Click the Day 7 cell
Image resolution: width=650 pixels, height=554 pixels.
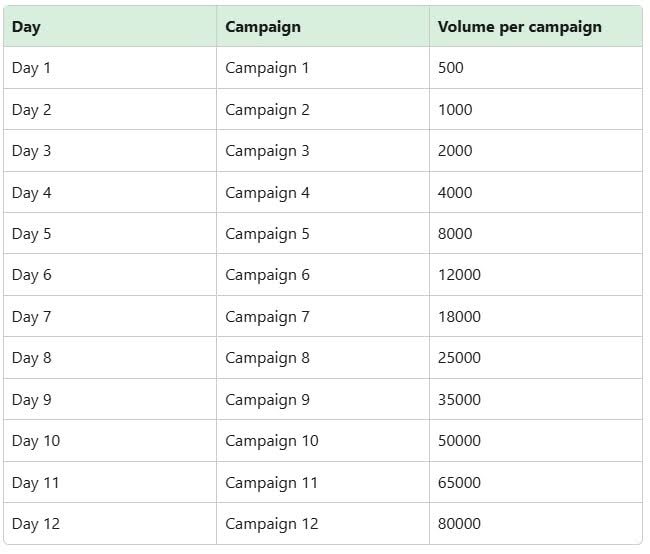coord(32,317)
